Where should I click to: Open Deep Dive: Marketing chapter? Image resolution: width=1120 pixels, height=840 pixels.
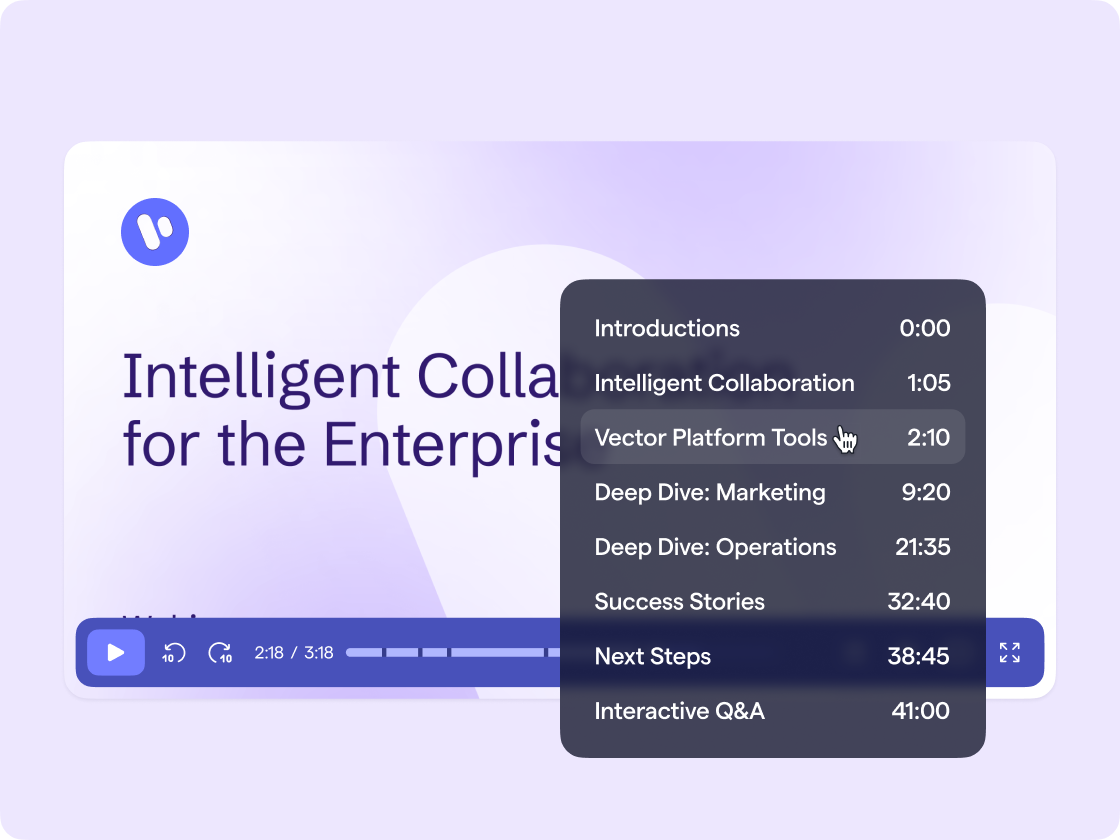click(772, 492)
